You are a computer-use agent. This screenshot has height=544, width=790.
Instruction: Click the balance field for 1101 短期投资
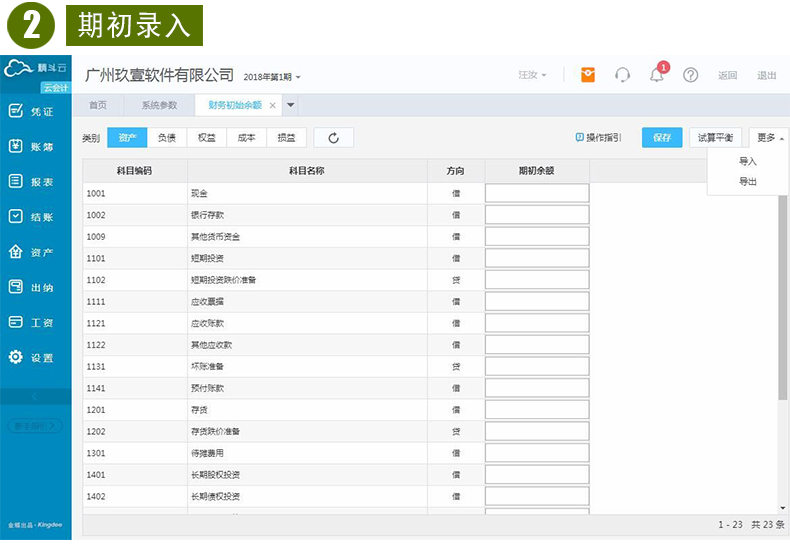pyautogui.click(x=537, y=258)
